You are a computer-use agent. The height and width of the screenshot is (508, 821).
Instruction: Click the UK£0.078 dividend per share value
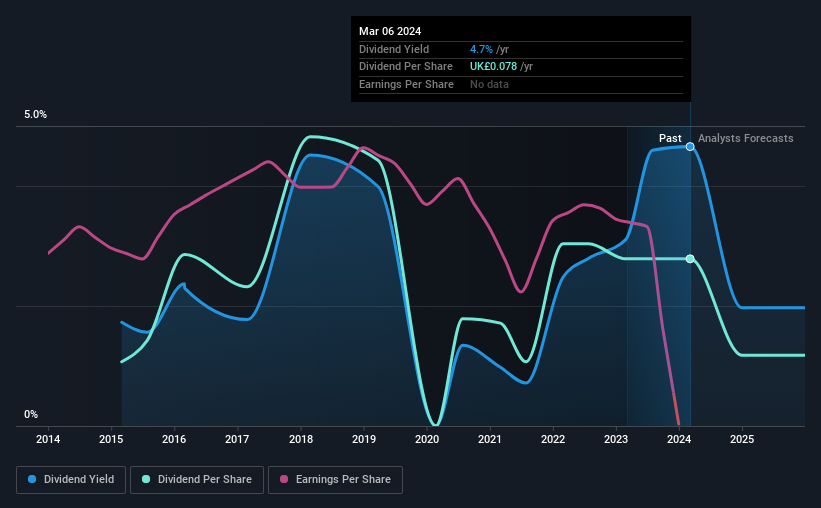point(493,67)
